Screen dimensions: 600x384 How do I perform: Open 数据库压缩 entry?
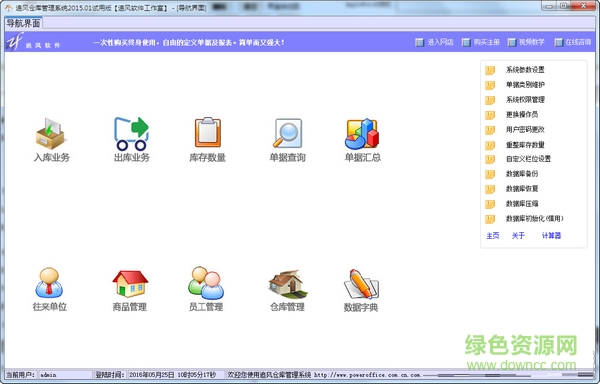(x=522, y=203)
